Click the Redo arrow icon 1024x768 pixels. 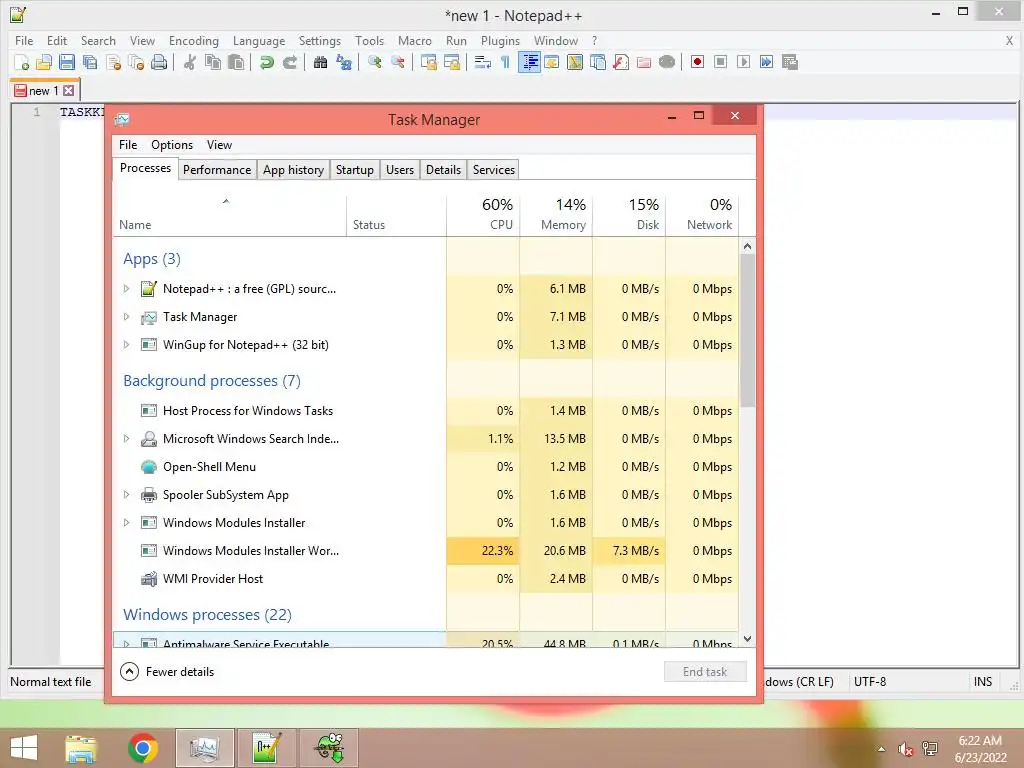pos(290,63)
